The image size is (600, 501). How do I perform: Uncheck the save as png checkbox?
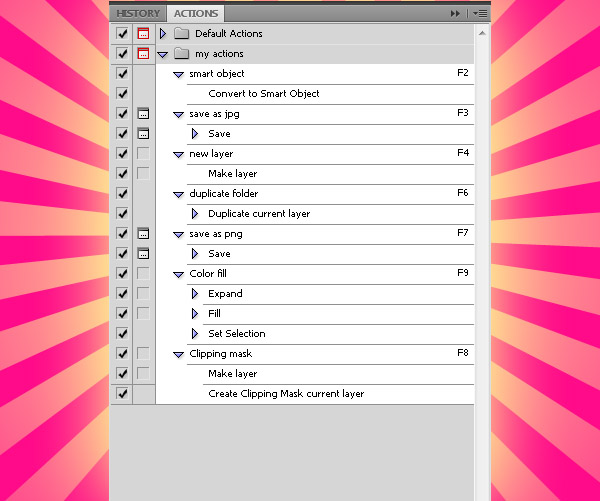122,233
